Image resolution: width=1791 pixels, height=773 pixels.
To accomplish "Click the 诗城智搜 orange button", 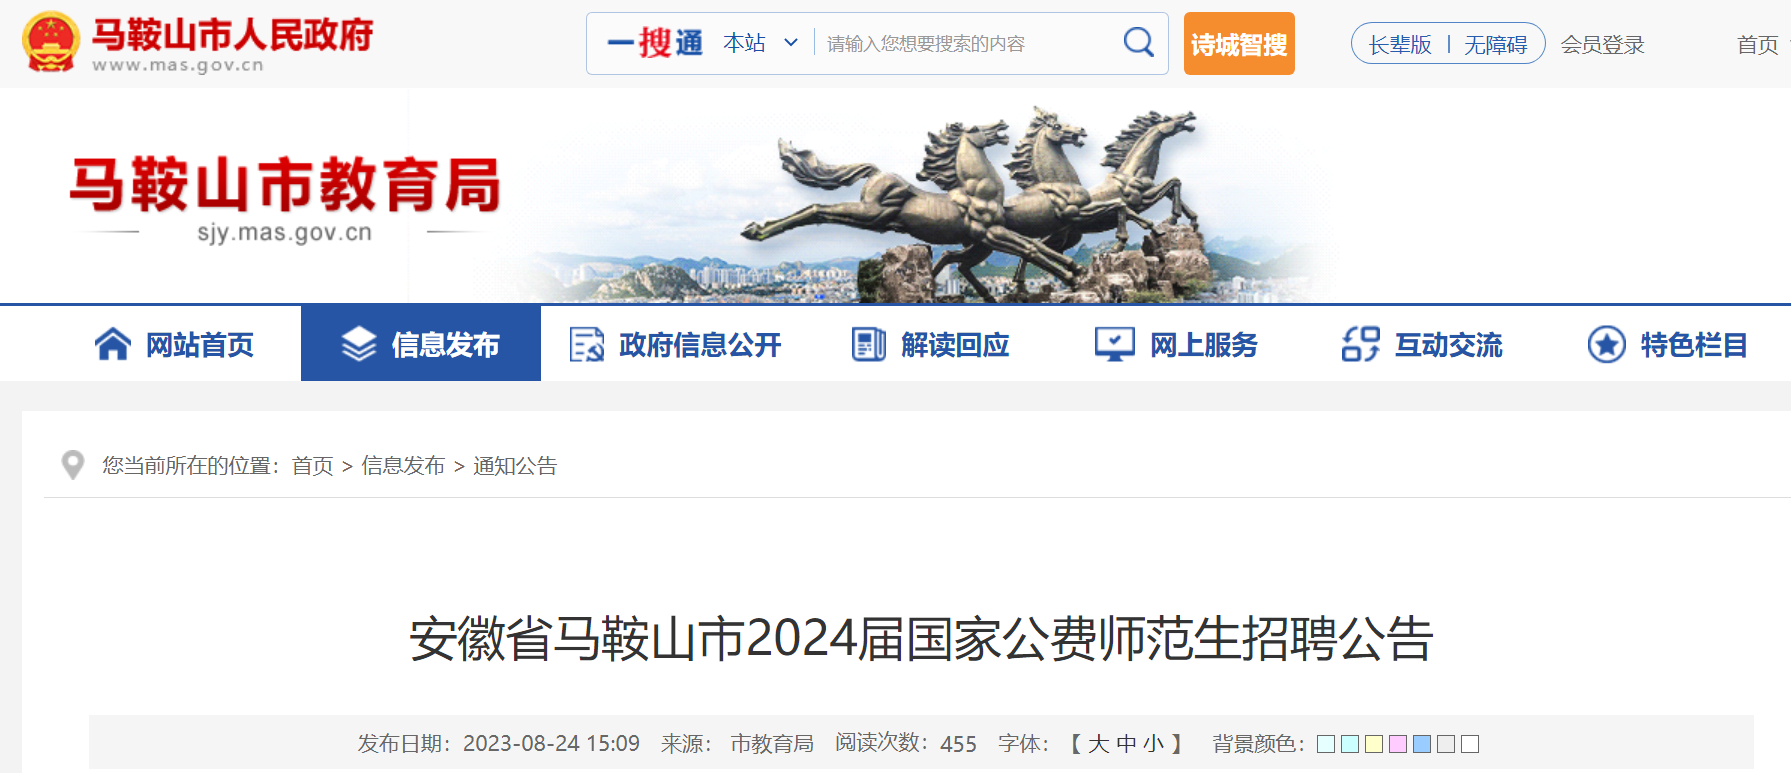I will point(1239,43).
